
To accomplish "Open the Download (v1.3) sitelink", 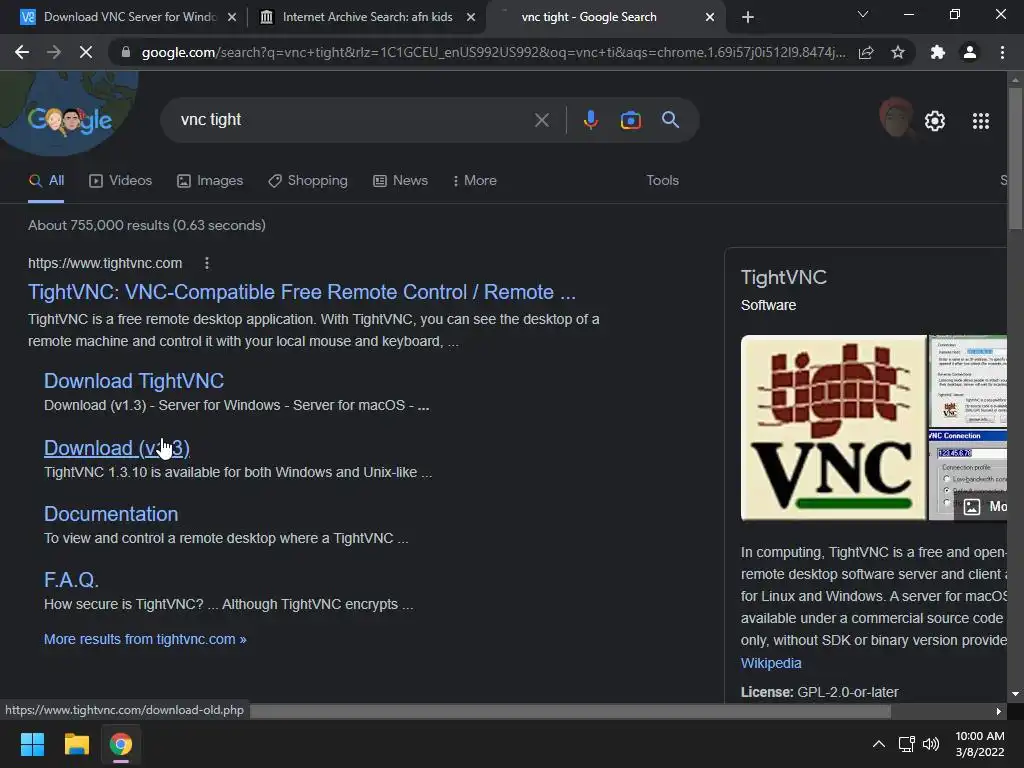I will [x=116, y=448].
